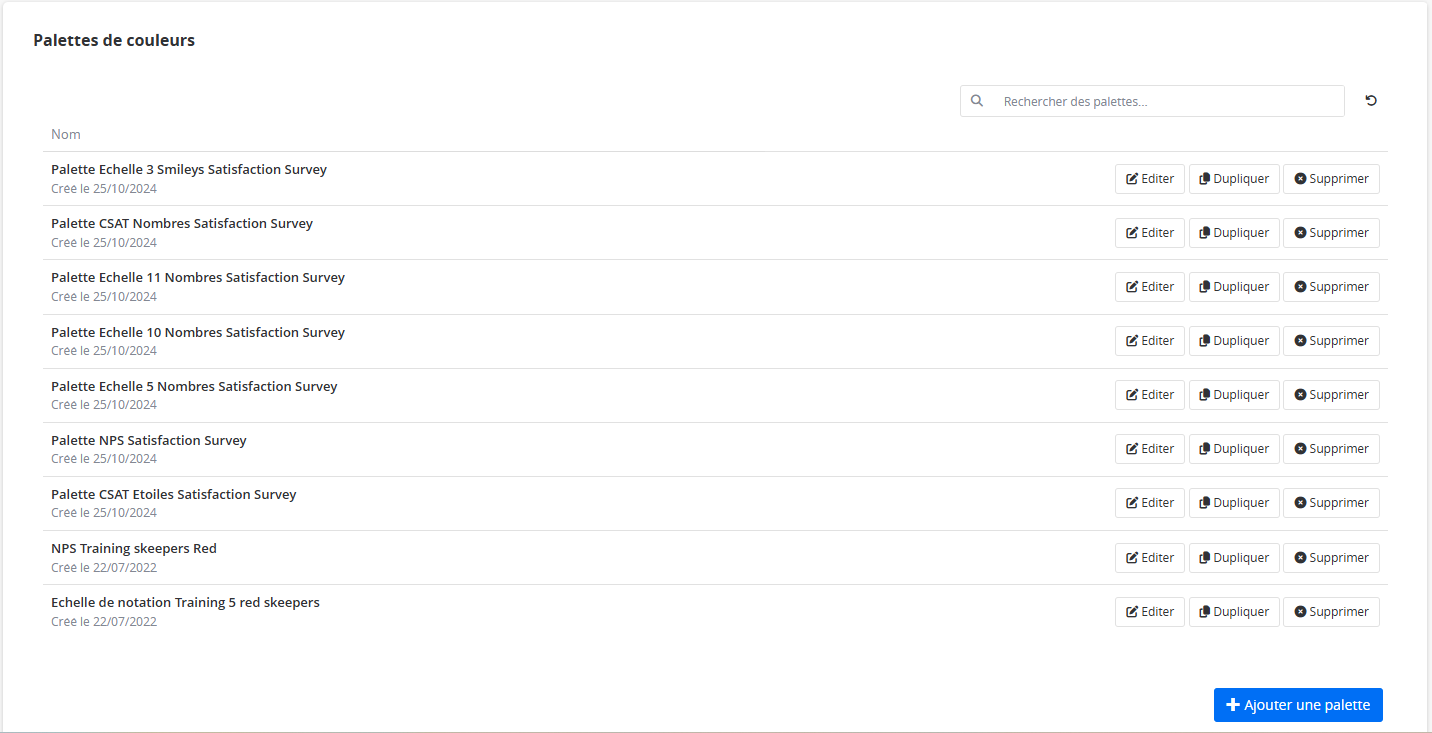
Task: Edit Palette CSAT Etoiles Satisfaction Survey
Action: 1150,503
